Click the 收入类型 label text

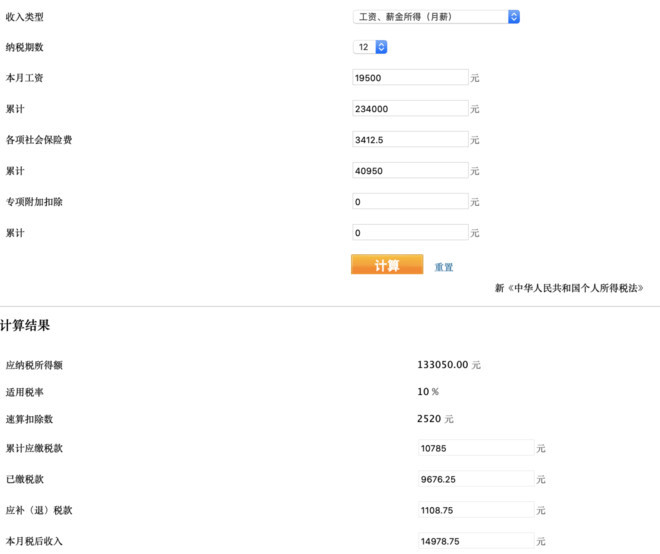25,17
